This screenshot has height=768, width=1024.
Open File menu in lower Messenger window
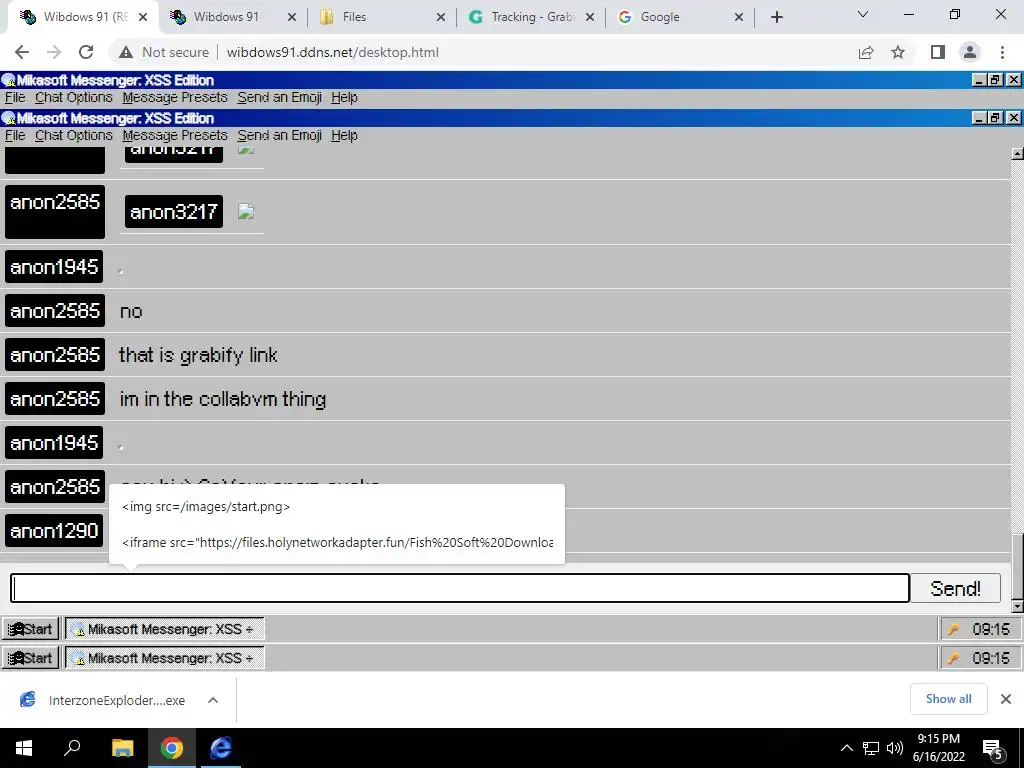[x=15, y=135]
